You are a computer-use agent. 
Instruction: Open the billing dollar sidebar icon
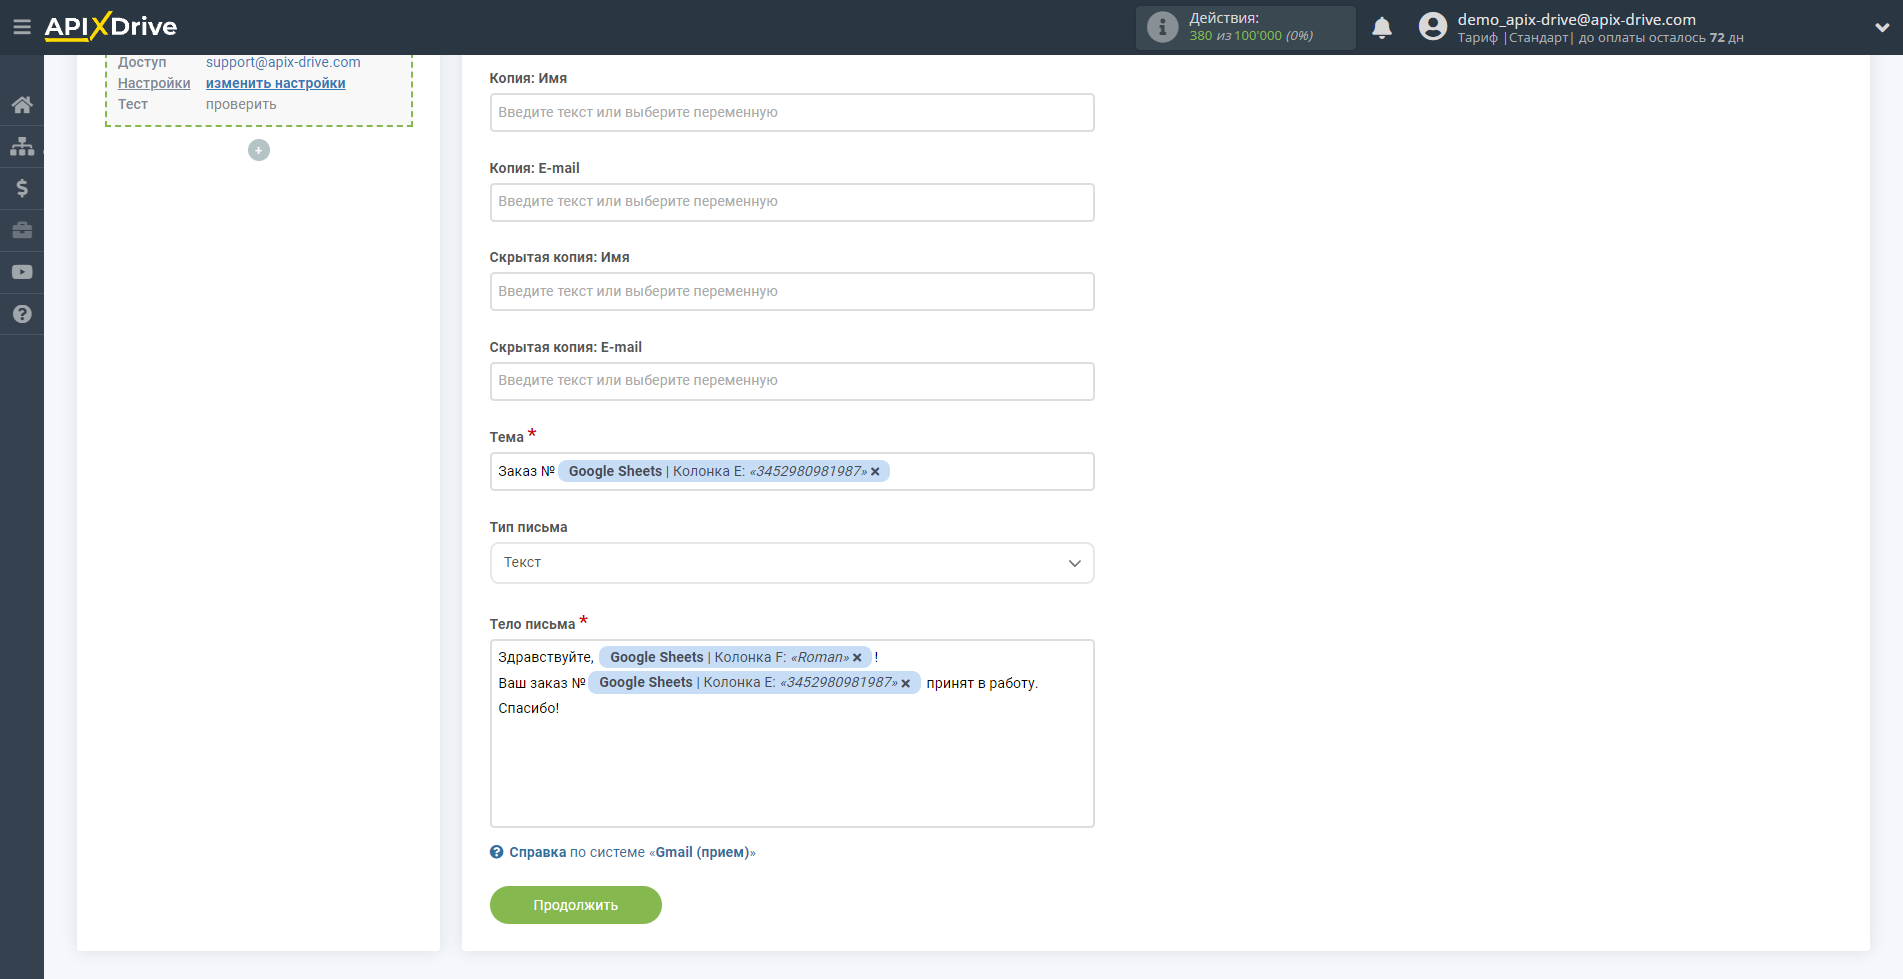[22, 188]
